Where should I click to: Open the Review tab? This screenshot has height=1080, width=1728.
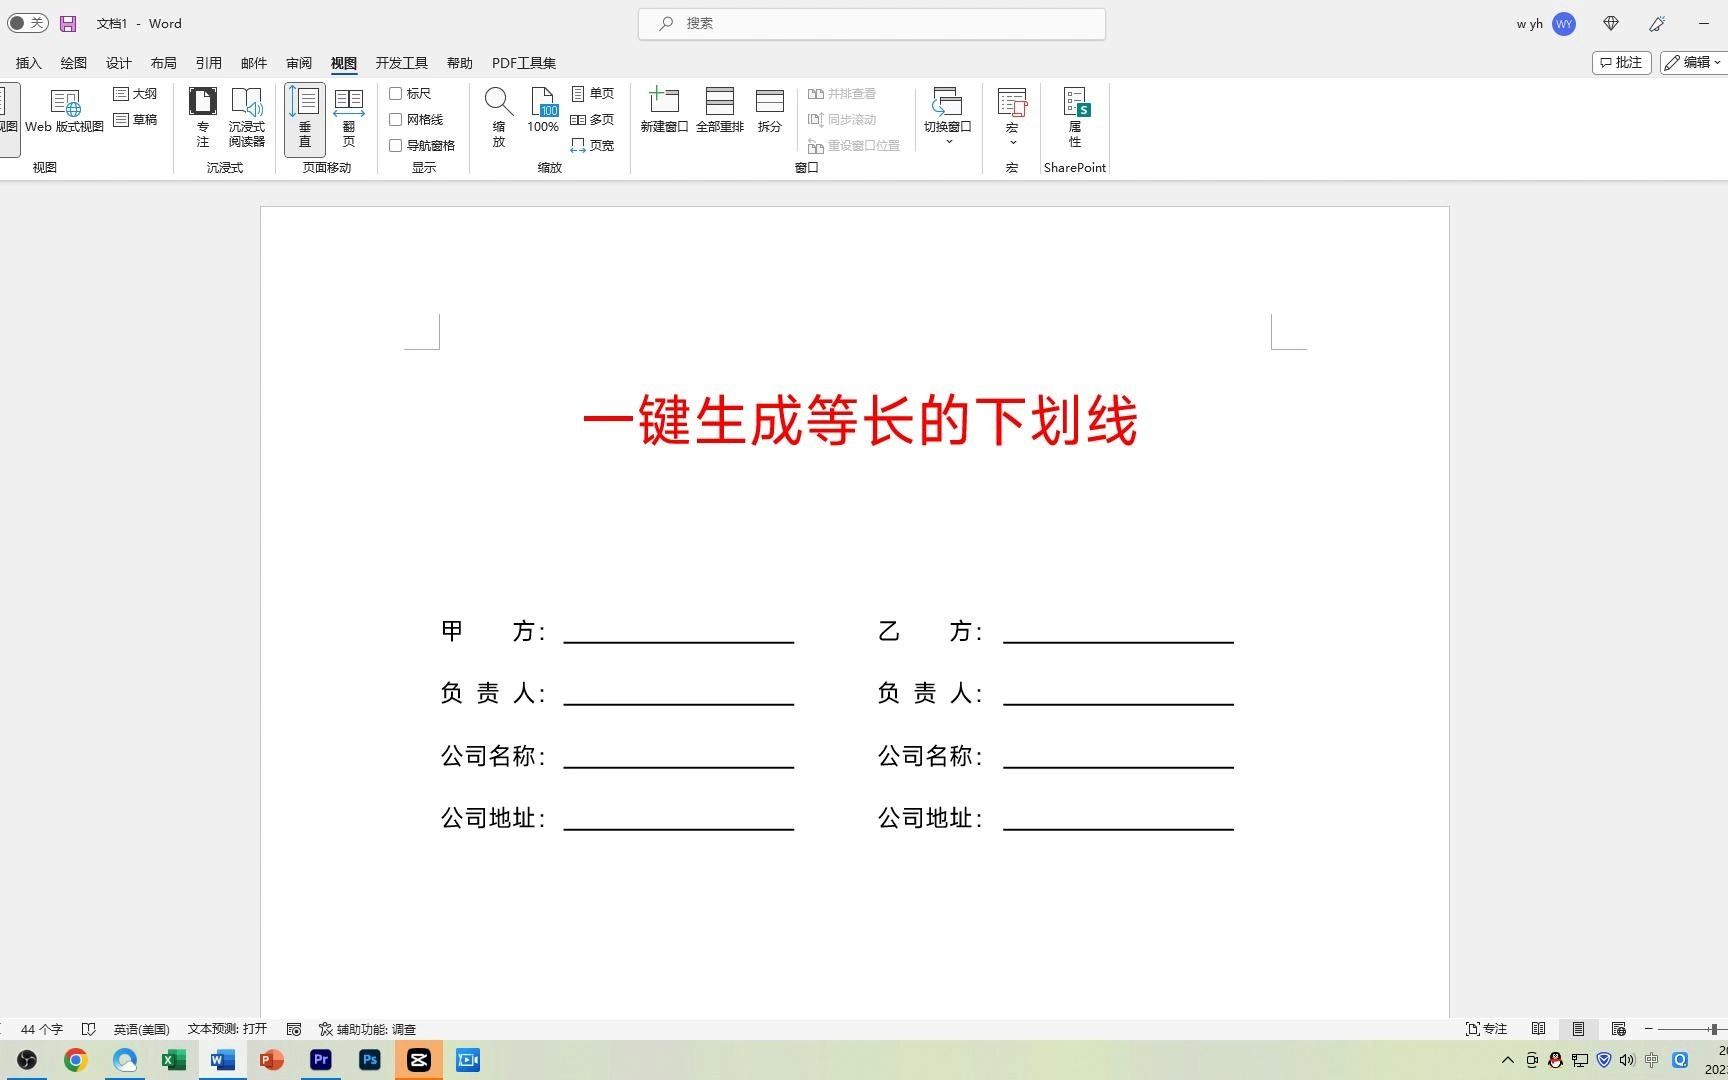299,63
